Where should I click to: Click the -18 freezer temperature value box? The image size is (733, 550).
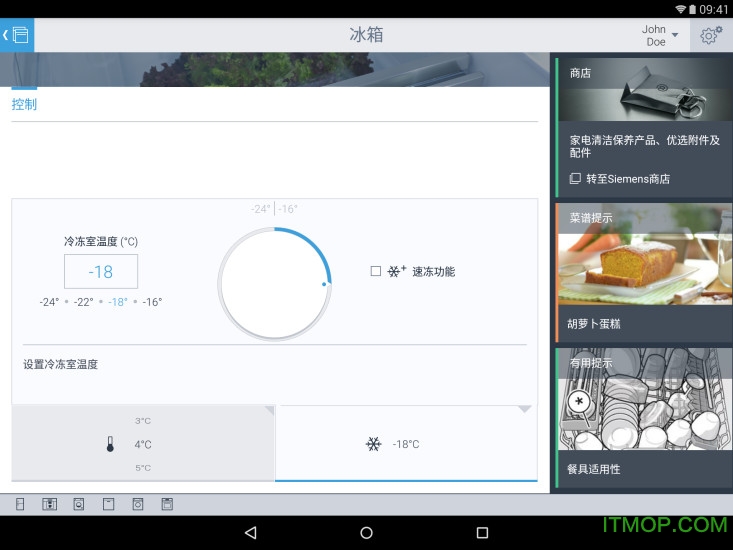point(101,272)
